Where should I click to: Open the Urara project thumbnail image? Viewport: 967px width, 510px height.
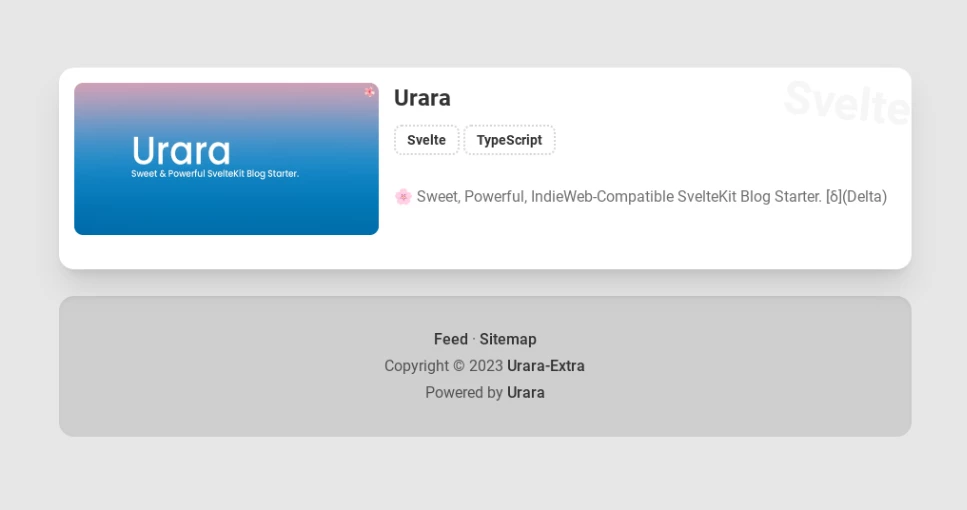(x=226, y=205)
